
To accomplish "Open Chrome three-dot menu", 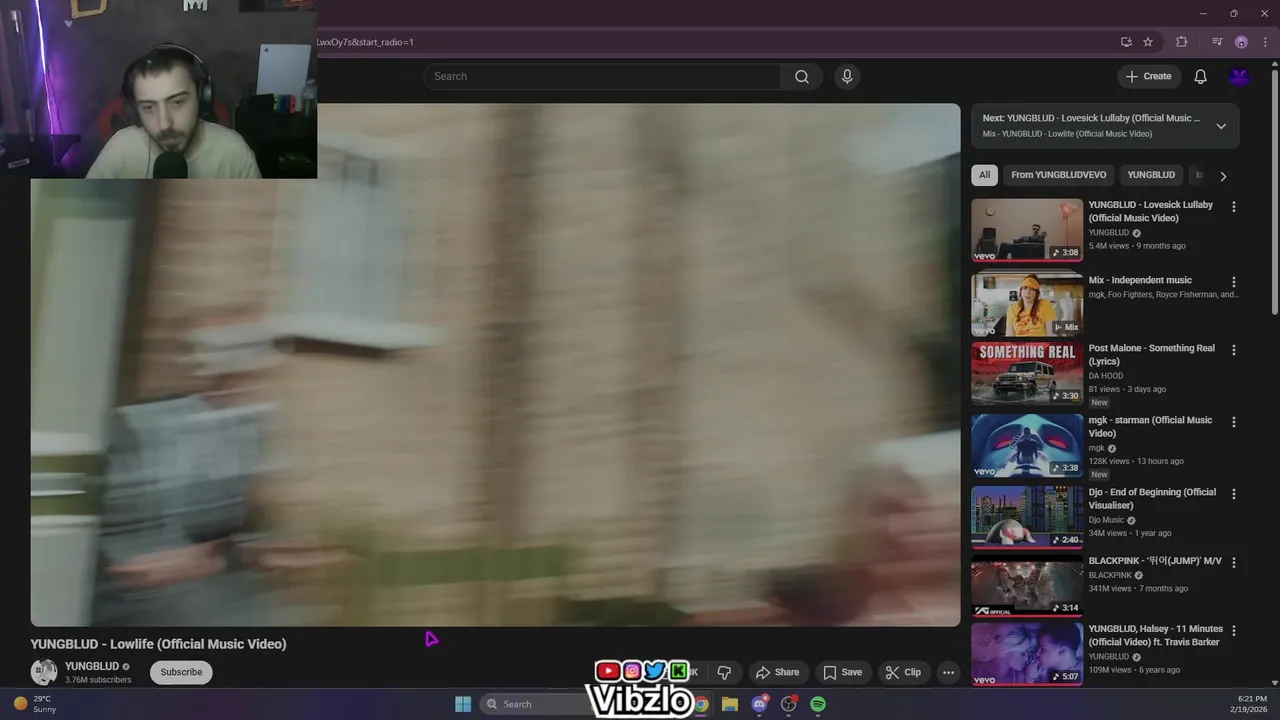I will (x=1265, y=42).
